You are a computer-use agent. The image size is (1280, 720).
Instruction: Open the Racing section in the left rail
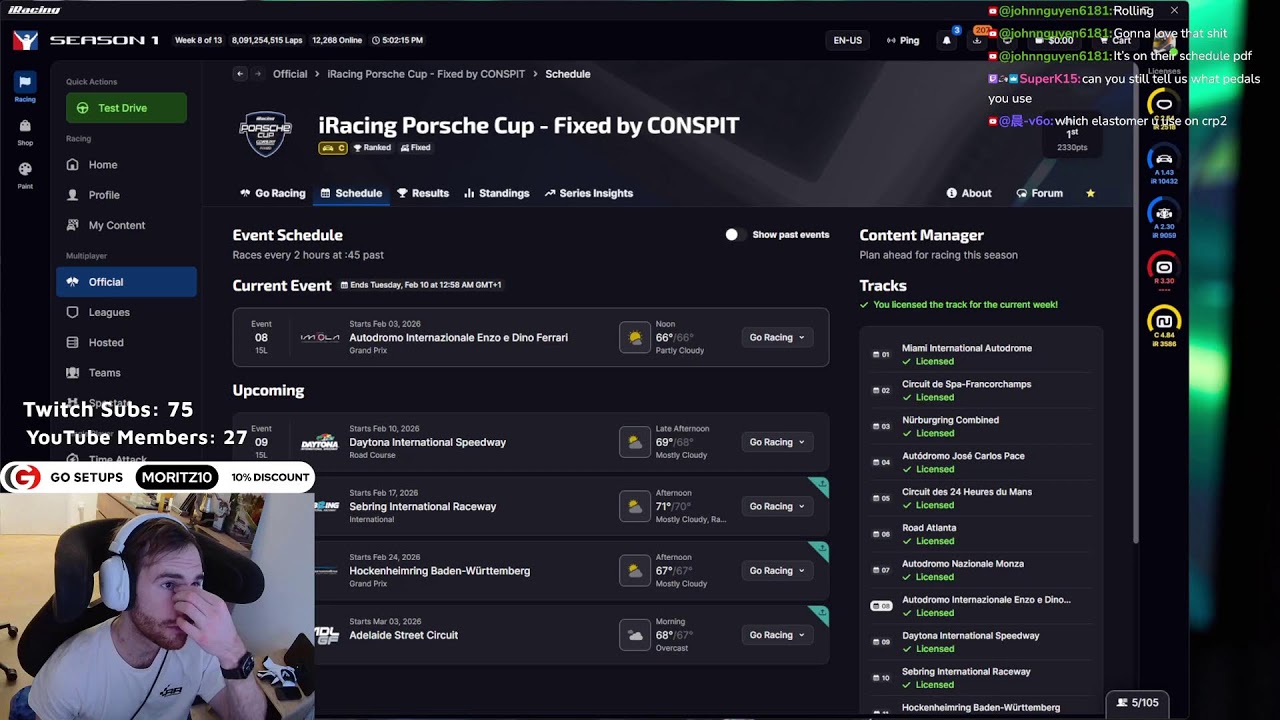(x=25, y=87)
